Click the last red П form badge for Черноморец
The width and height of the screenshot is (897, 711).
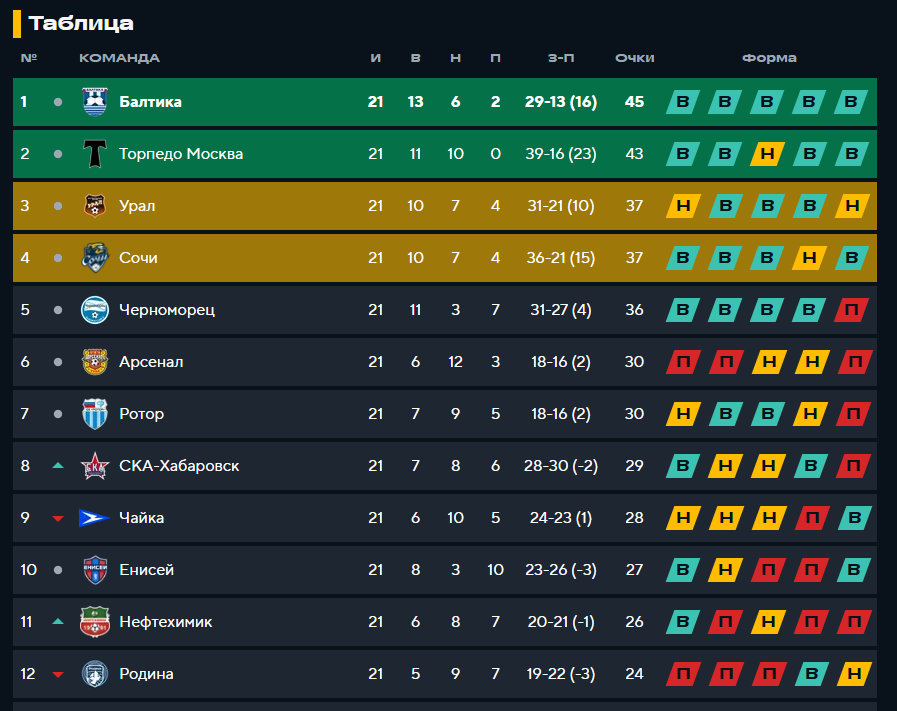[x=852, y=310]
